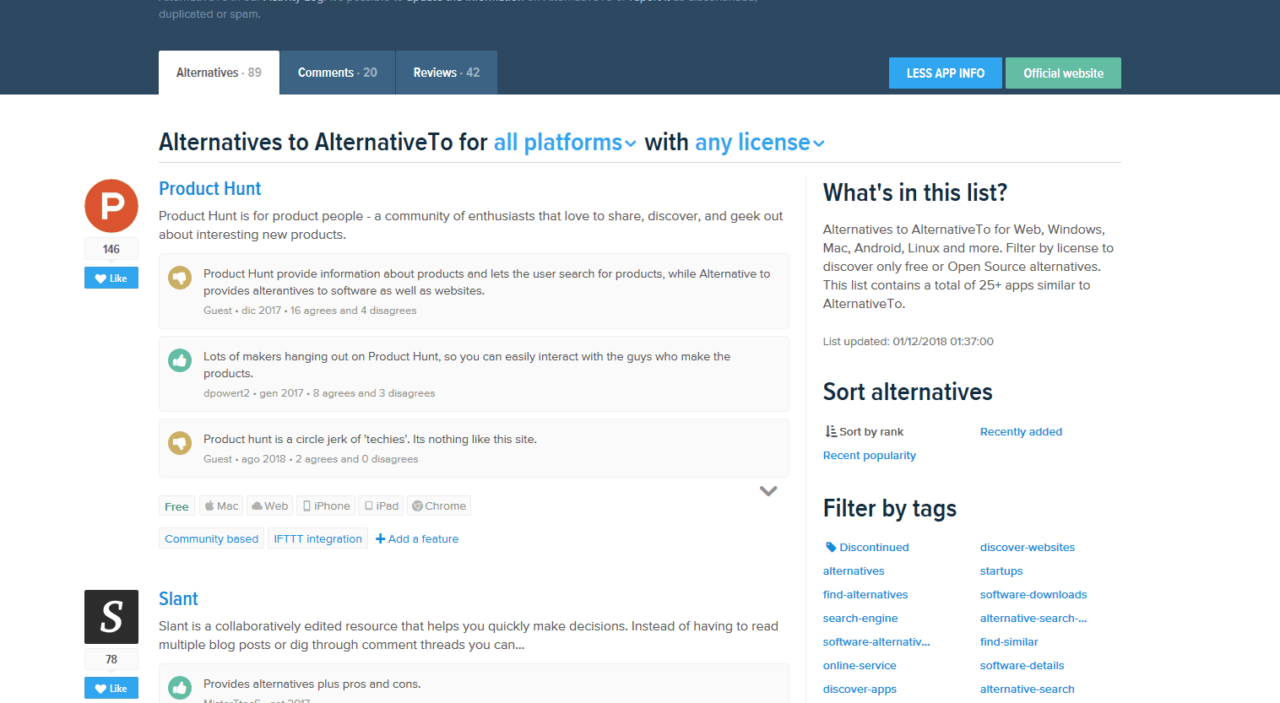Click the Official website button
Image resolution: width=1280 pixels, height=703 pixels.
click(1063, 72)
